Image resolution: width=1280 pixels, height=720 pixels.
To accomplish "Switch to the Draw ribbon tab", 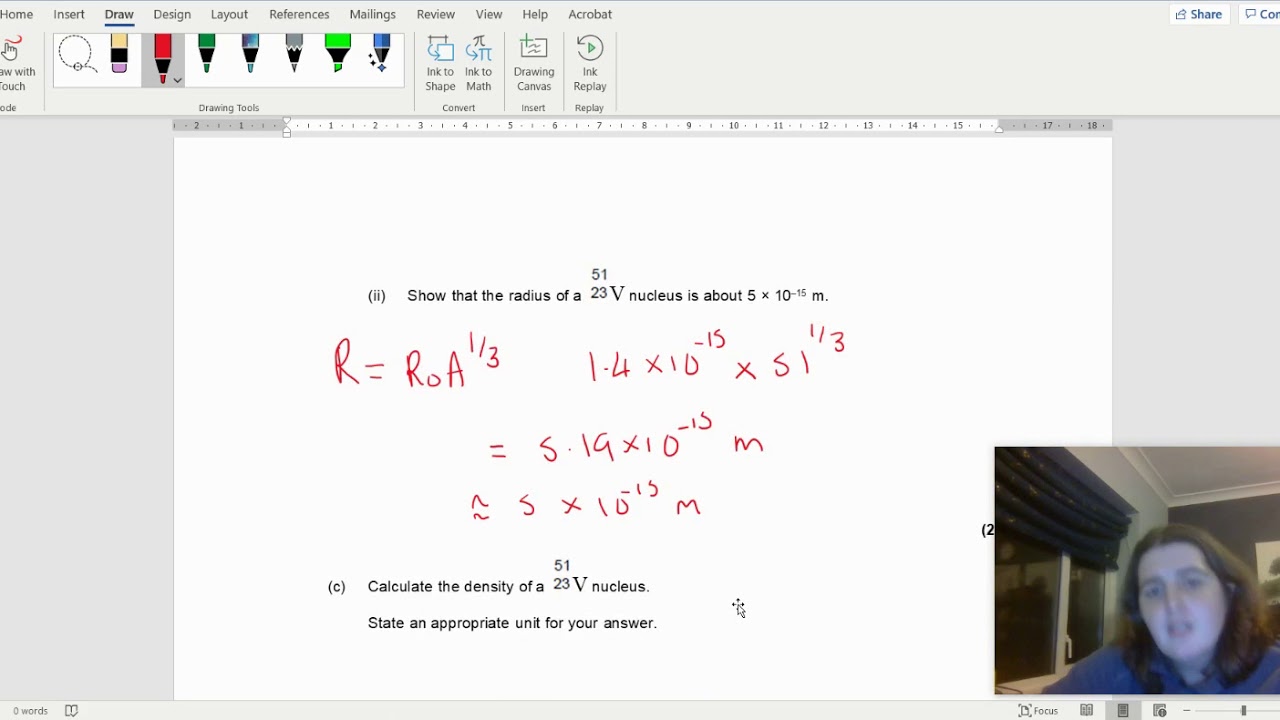I will (119, 14).
